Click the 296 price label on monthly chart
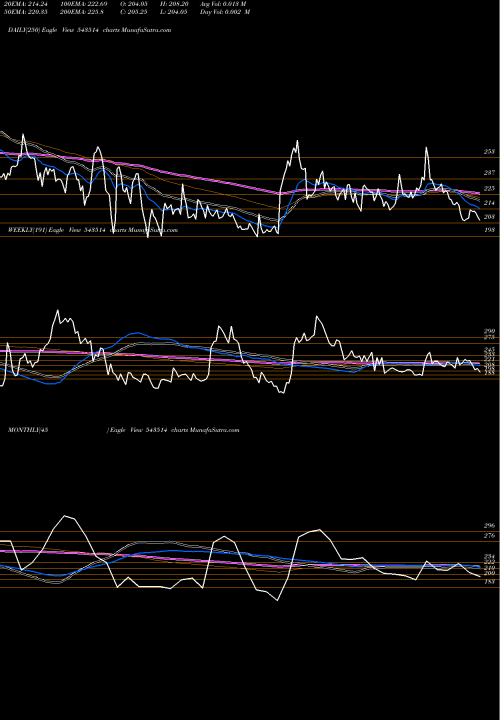Image resolution: width=500 pixels, height=720 pixels. pos(489,526)
